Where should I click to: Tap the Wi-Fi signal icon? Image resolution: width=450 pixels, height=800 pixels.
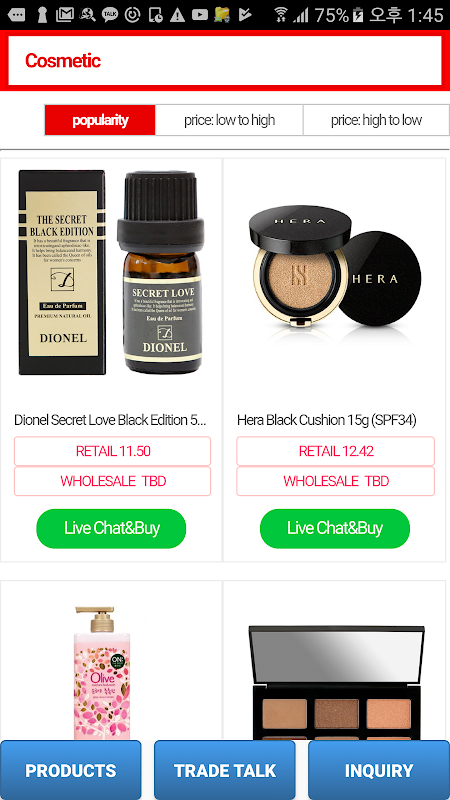[281, 15]
